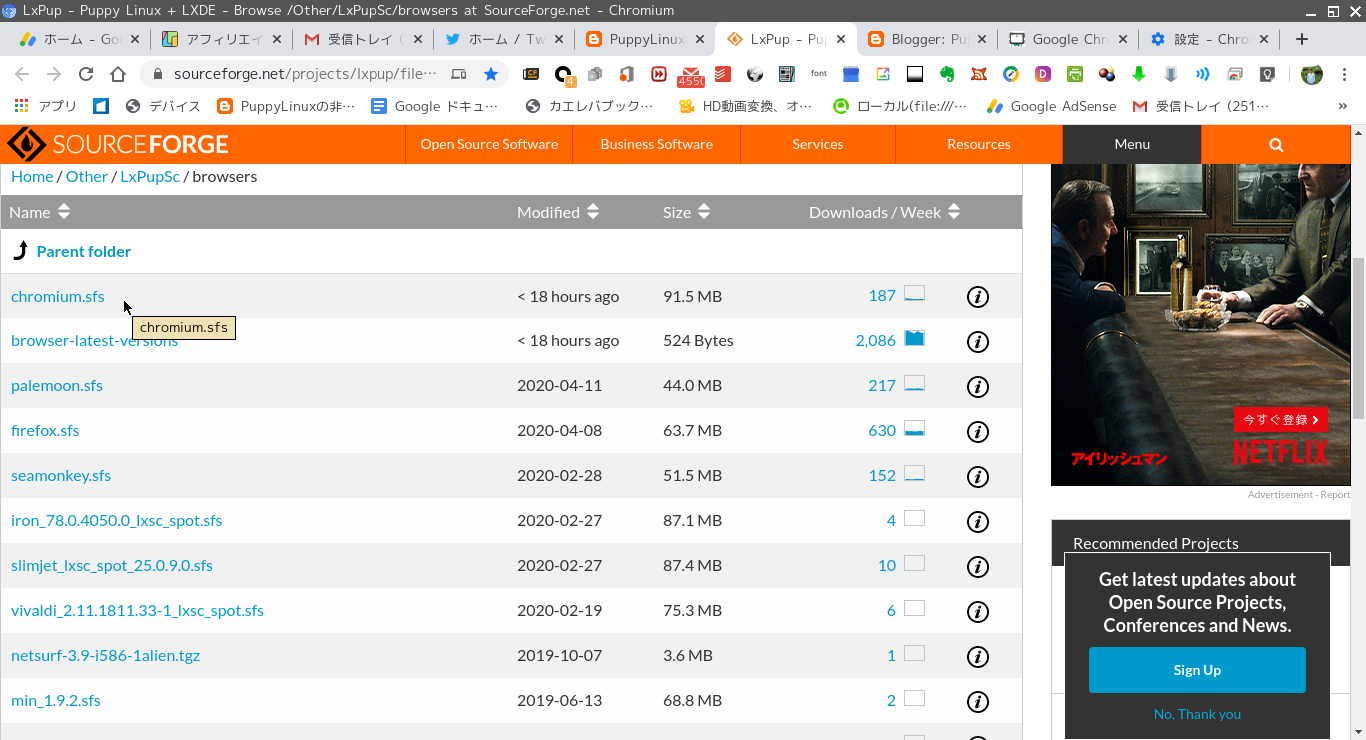Click the Sign Up button

coord(1197,670)
